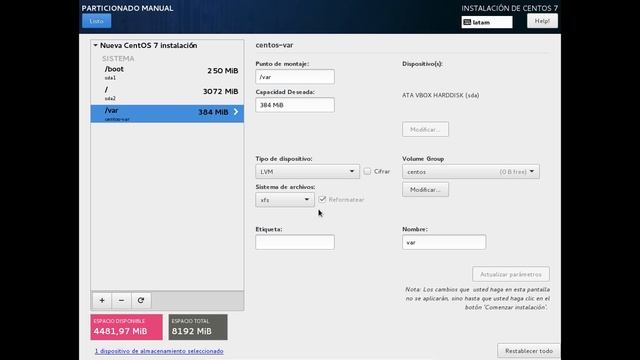The width and height of the screenshot is (640, 360).
Task: Open the storage device selected link
Action: 159,351
